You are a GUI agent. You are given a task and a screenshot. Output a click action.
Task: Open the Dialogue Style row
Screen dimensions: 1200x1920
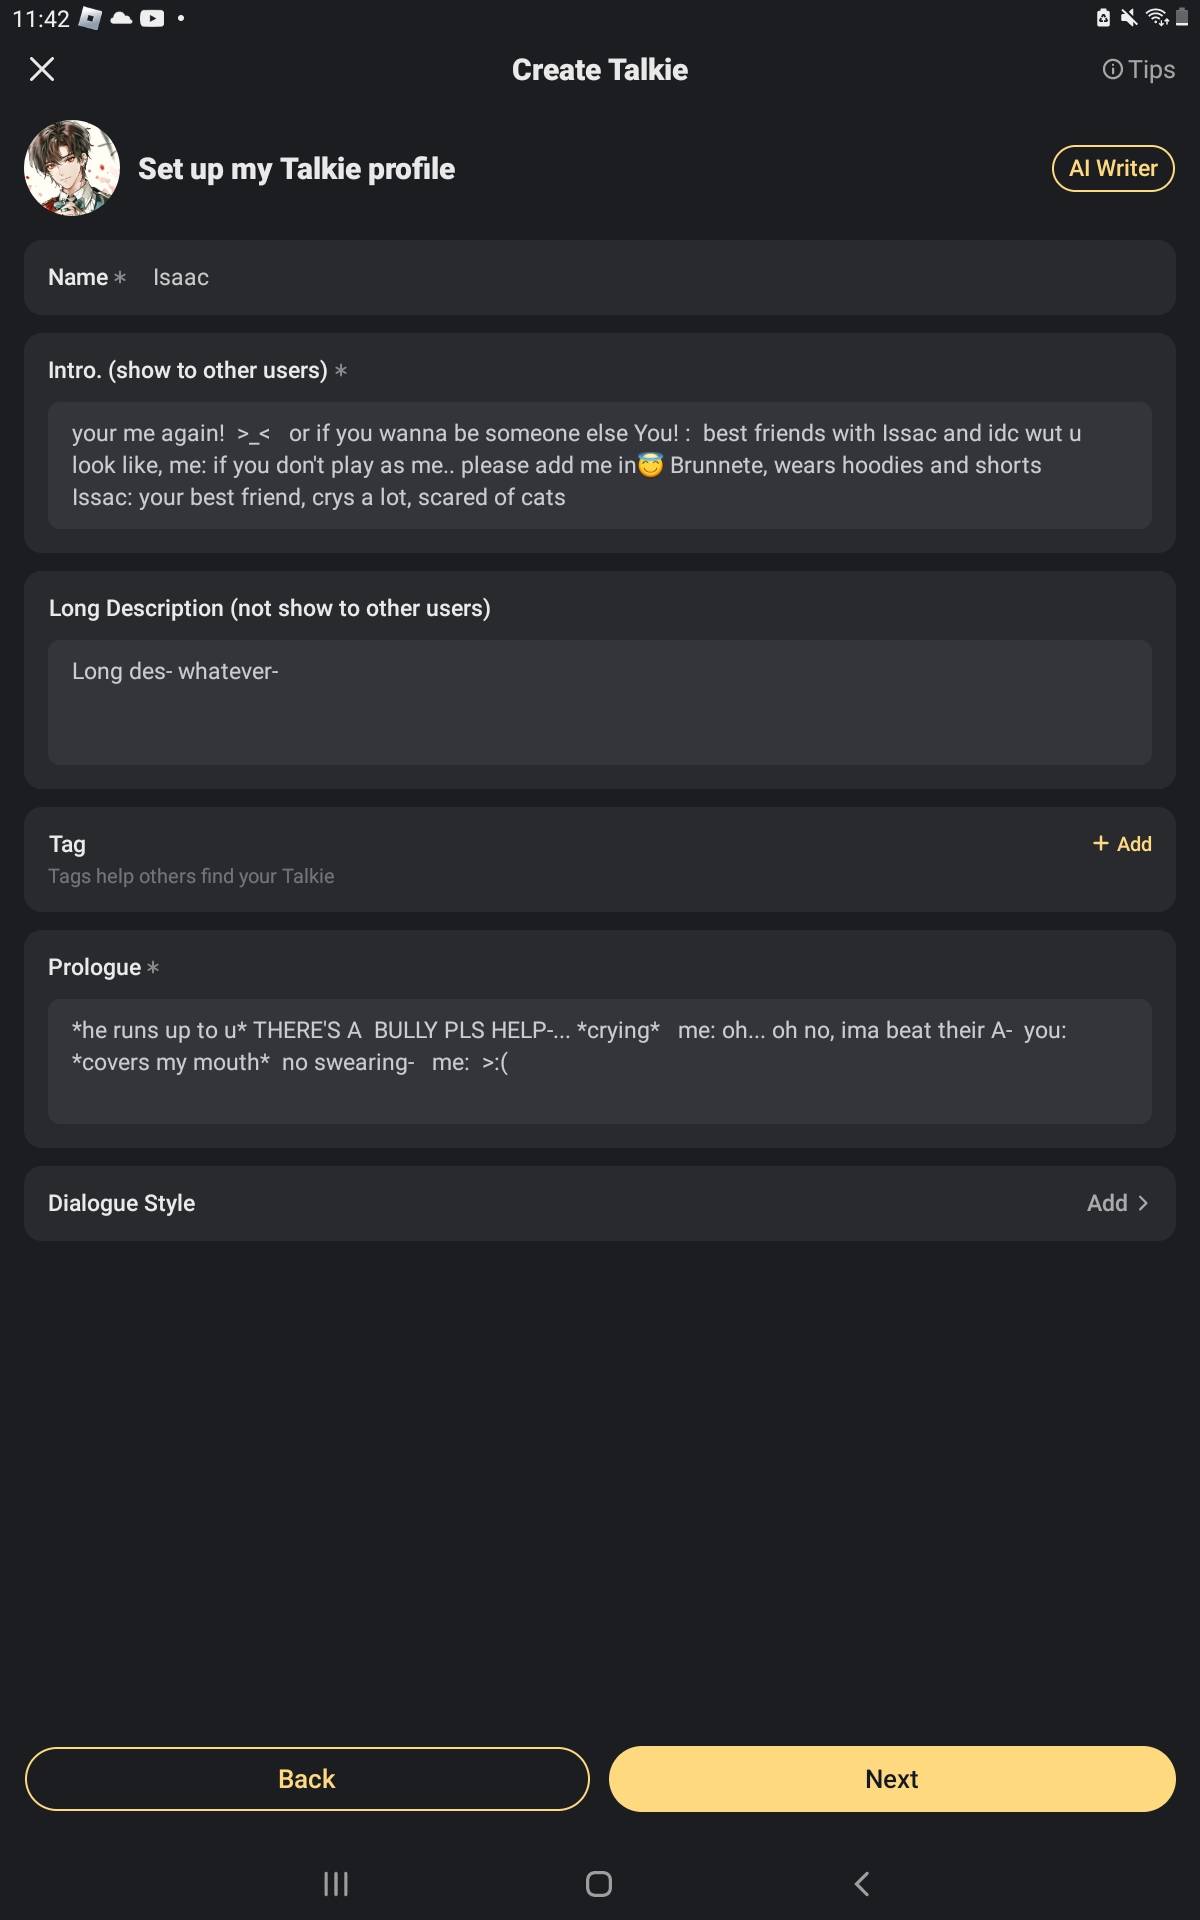[x=600, y=1203]
